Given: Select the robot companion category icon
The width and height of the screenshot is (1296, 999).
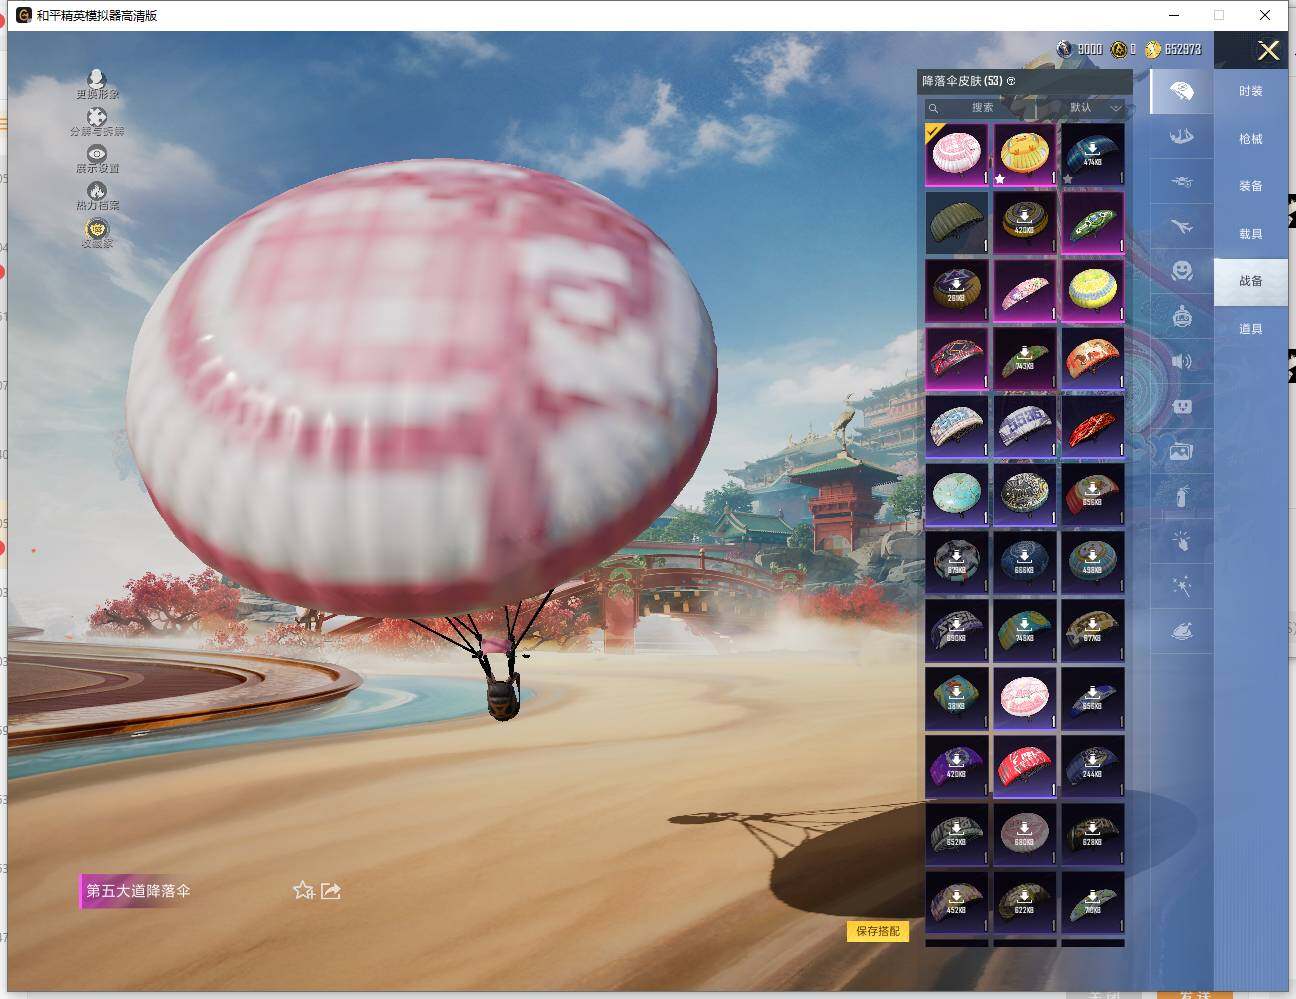Looking at the screenshot, I should tap(1181, 316).
